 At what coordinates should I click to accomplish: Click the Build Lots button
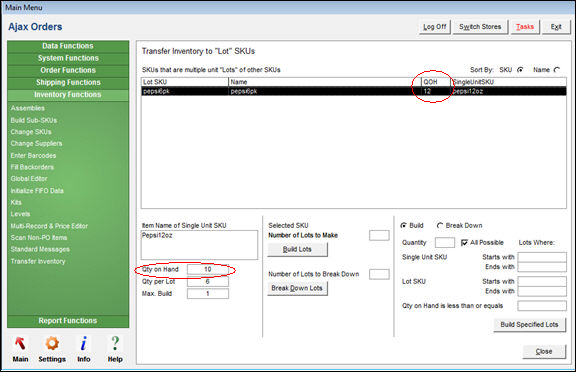point(297,249)
